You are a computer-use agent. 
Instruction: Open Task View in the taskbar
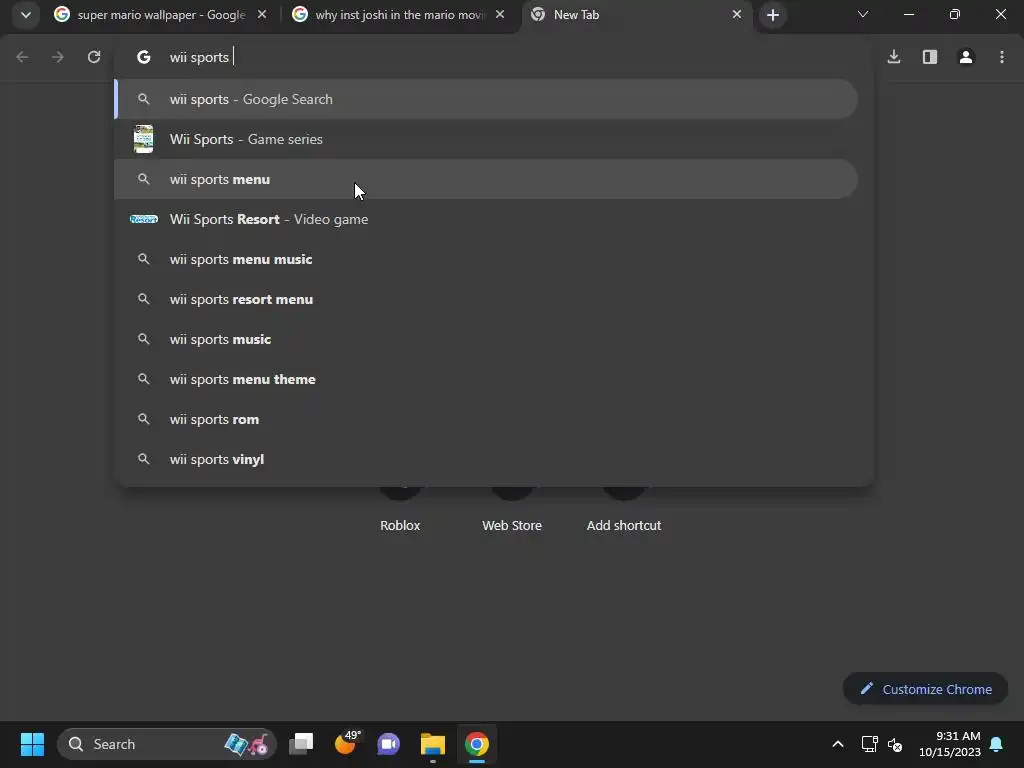click(301, 744)
